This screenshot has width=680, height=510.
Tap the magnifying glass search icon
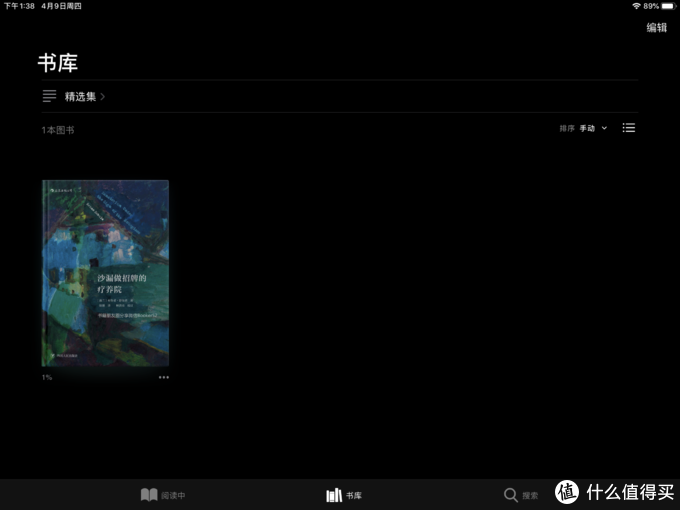[x=510, y=495]
